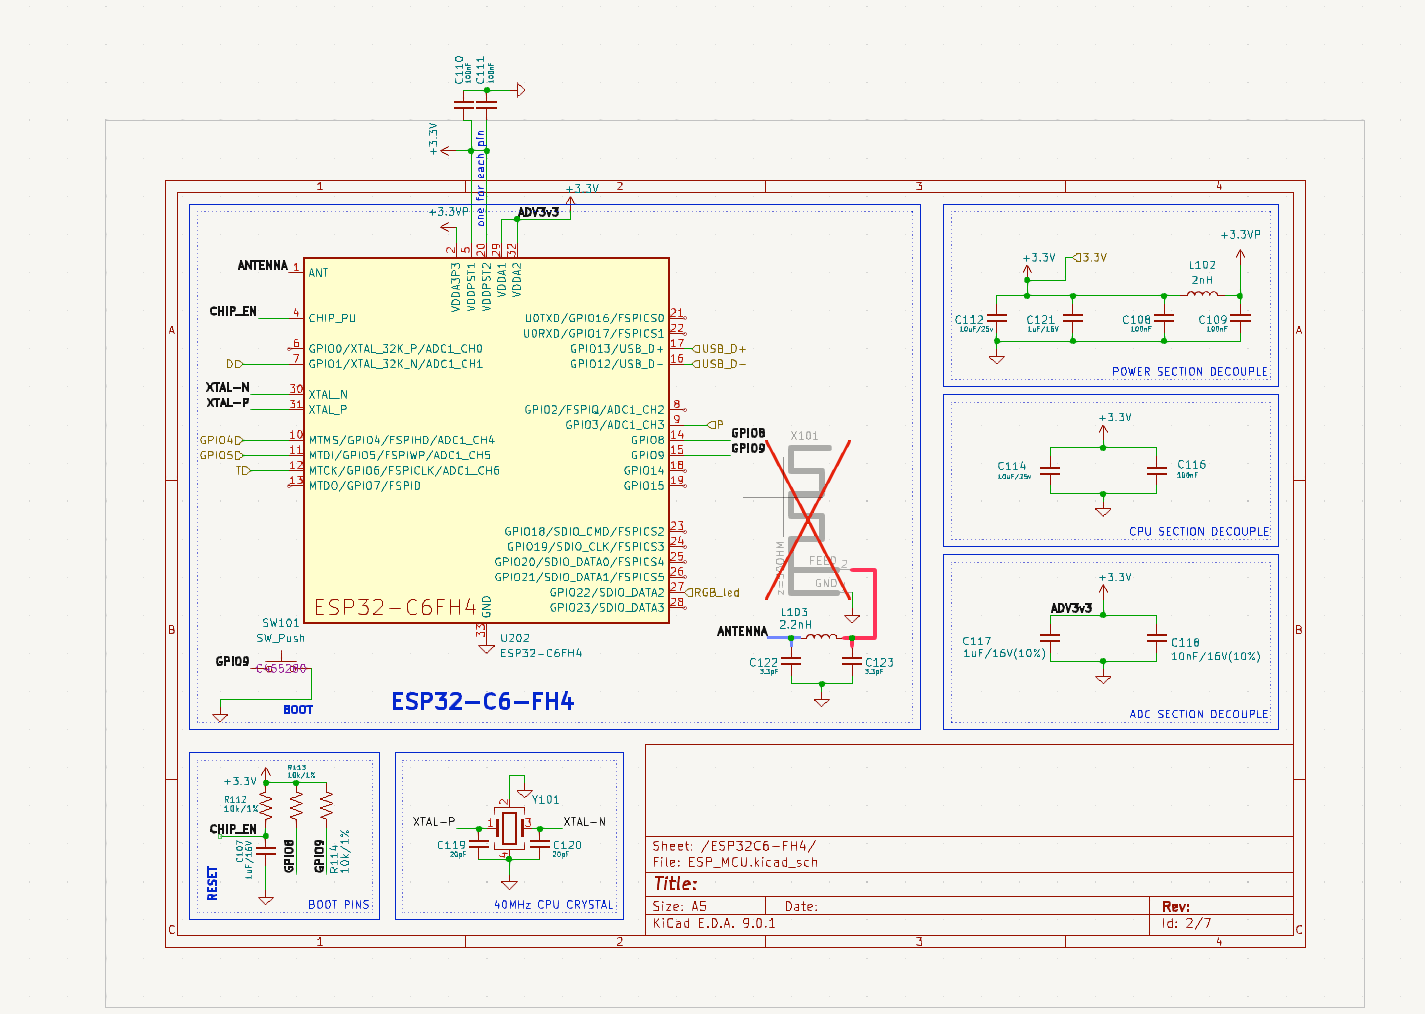1425x1014 pixels.
Task: Select capacitor C118 symbol
Action: point(1157,637)
